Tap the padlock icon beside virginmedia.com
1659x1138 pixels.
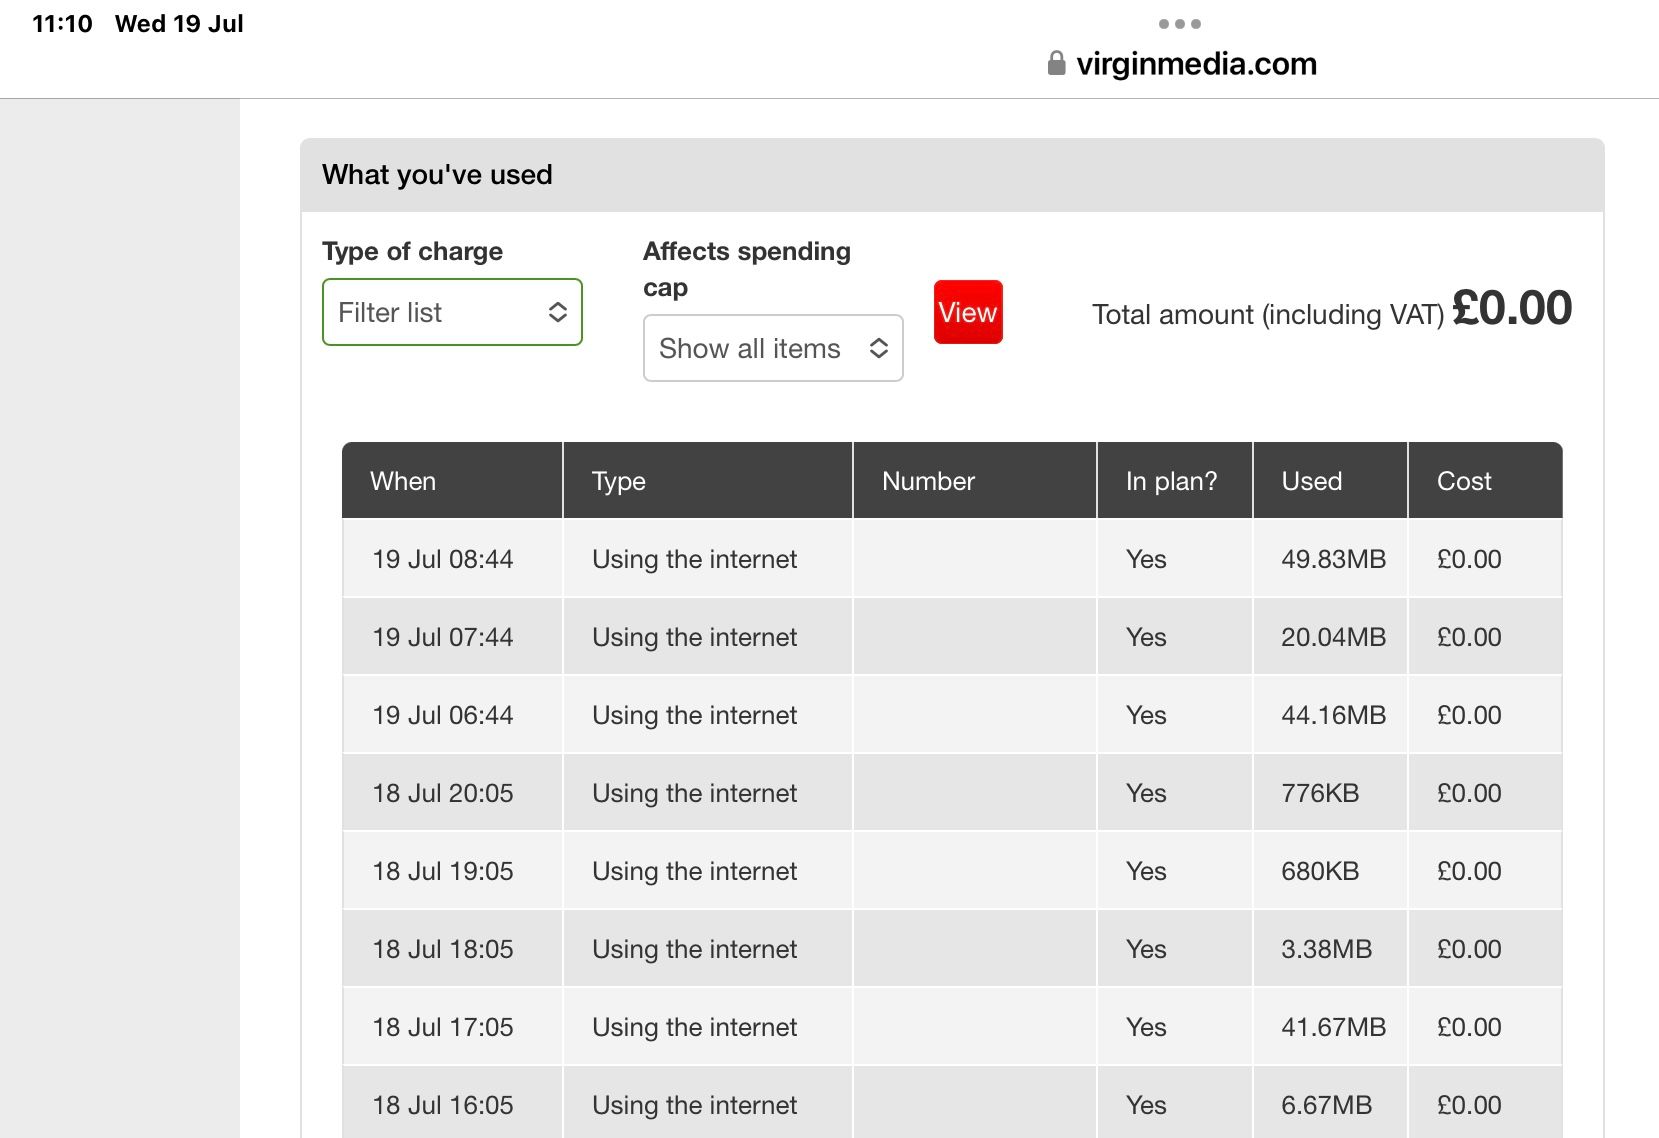pyautogui.click(x=1056, y=64)
